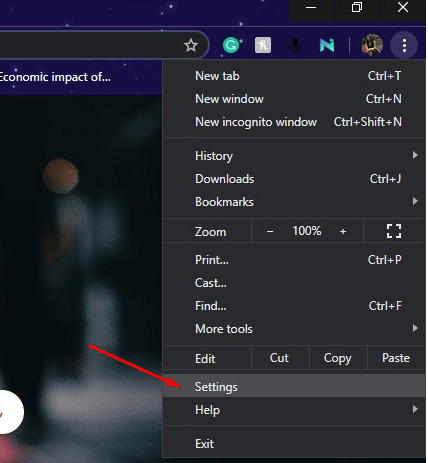Decrease zoom with the minus button

click(x=270, y=231)
